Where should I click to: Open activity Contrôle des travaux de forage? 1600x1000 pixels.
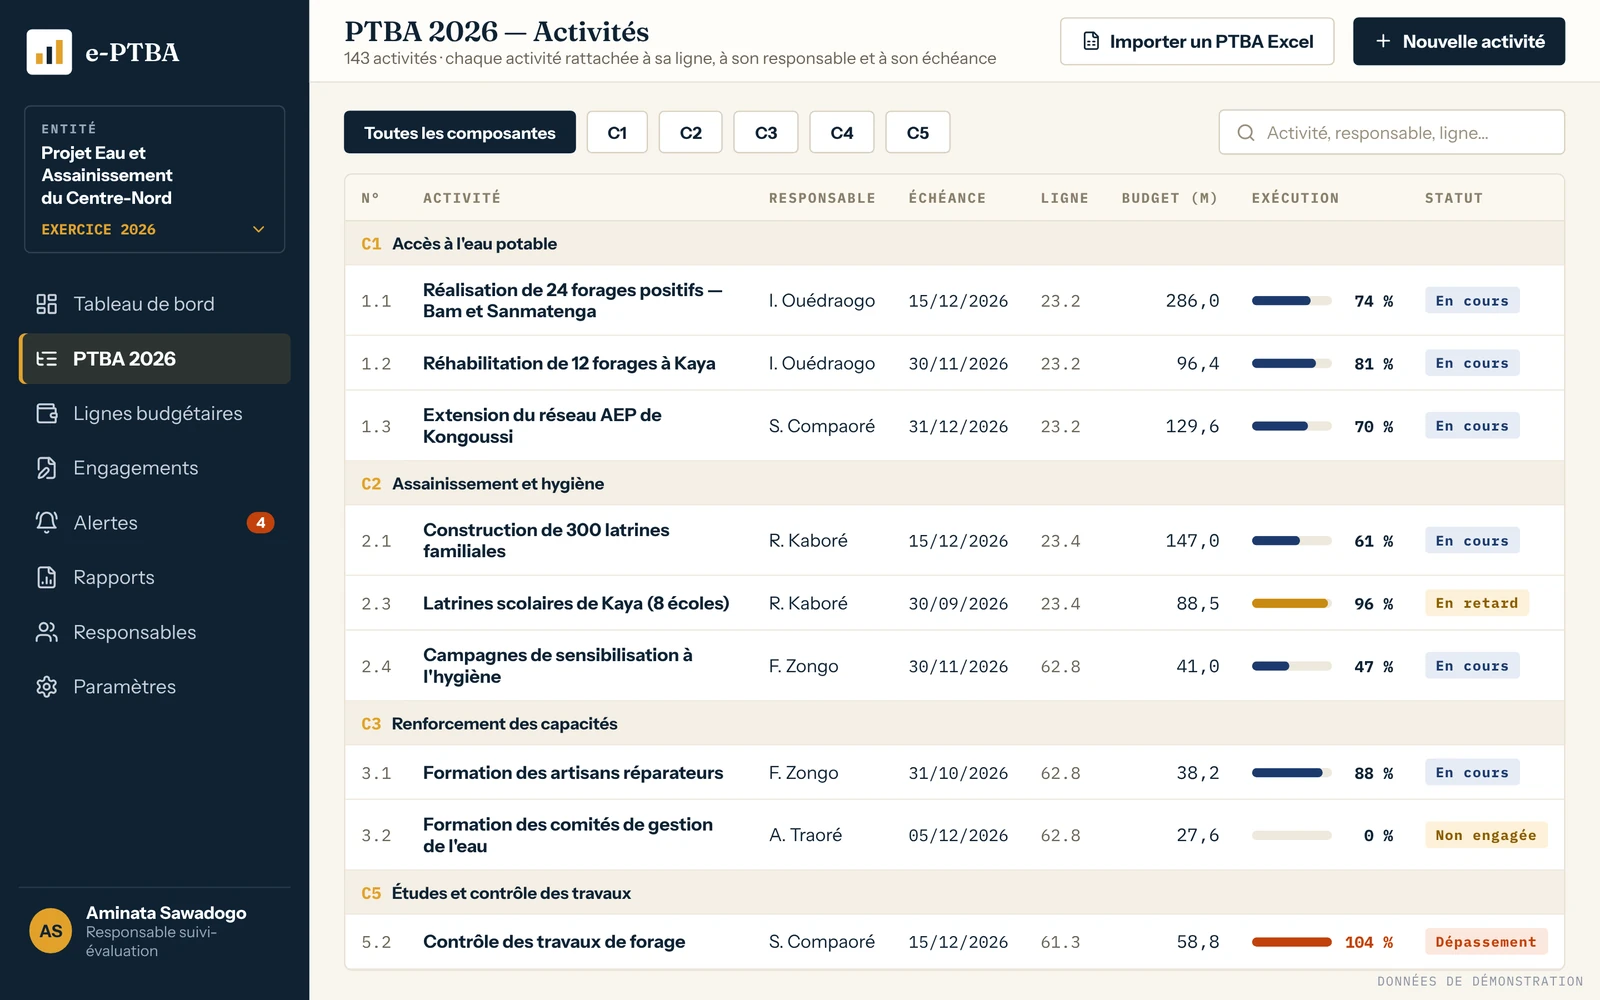(554, 941)
